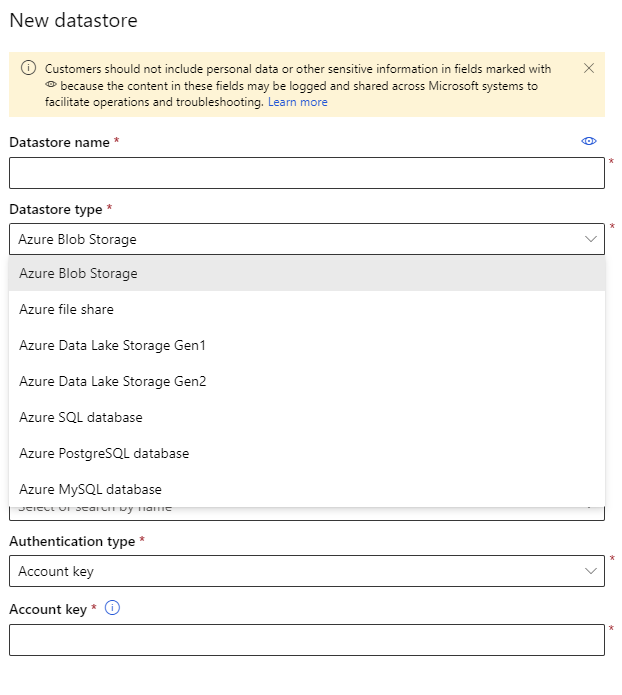Choose Azure file share option
The height and width of the screenshot is (695, 622).
click(x=307, y=309)
